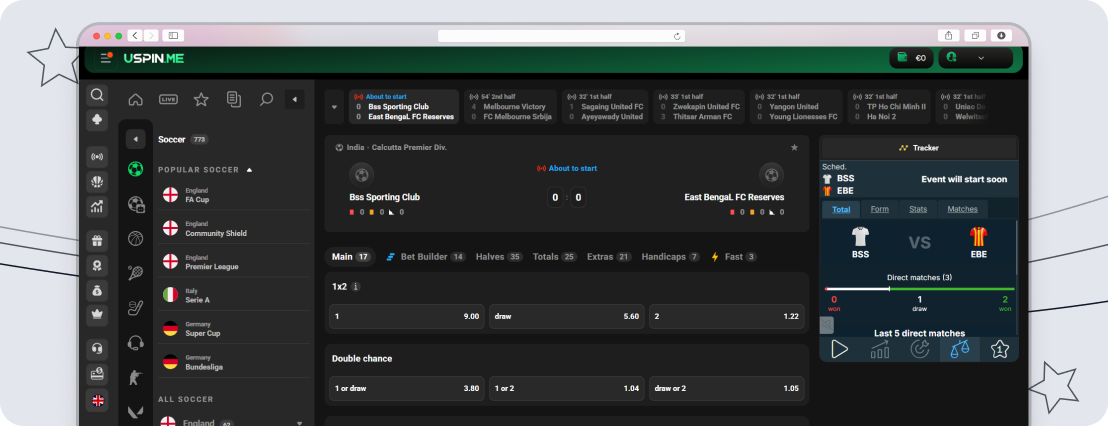This screenshot has width=1108, height=426.
Task: Click the basketball sports icon in the left rail
Action: pyautogui.click(x=98, y=182)
